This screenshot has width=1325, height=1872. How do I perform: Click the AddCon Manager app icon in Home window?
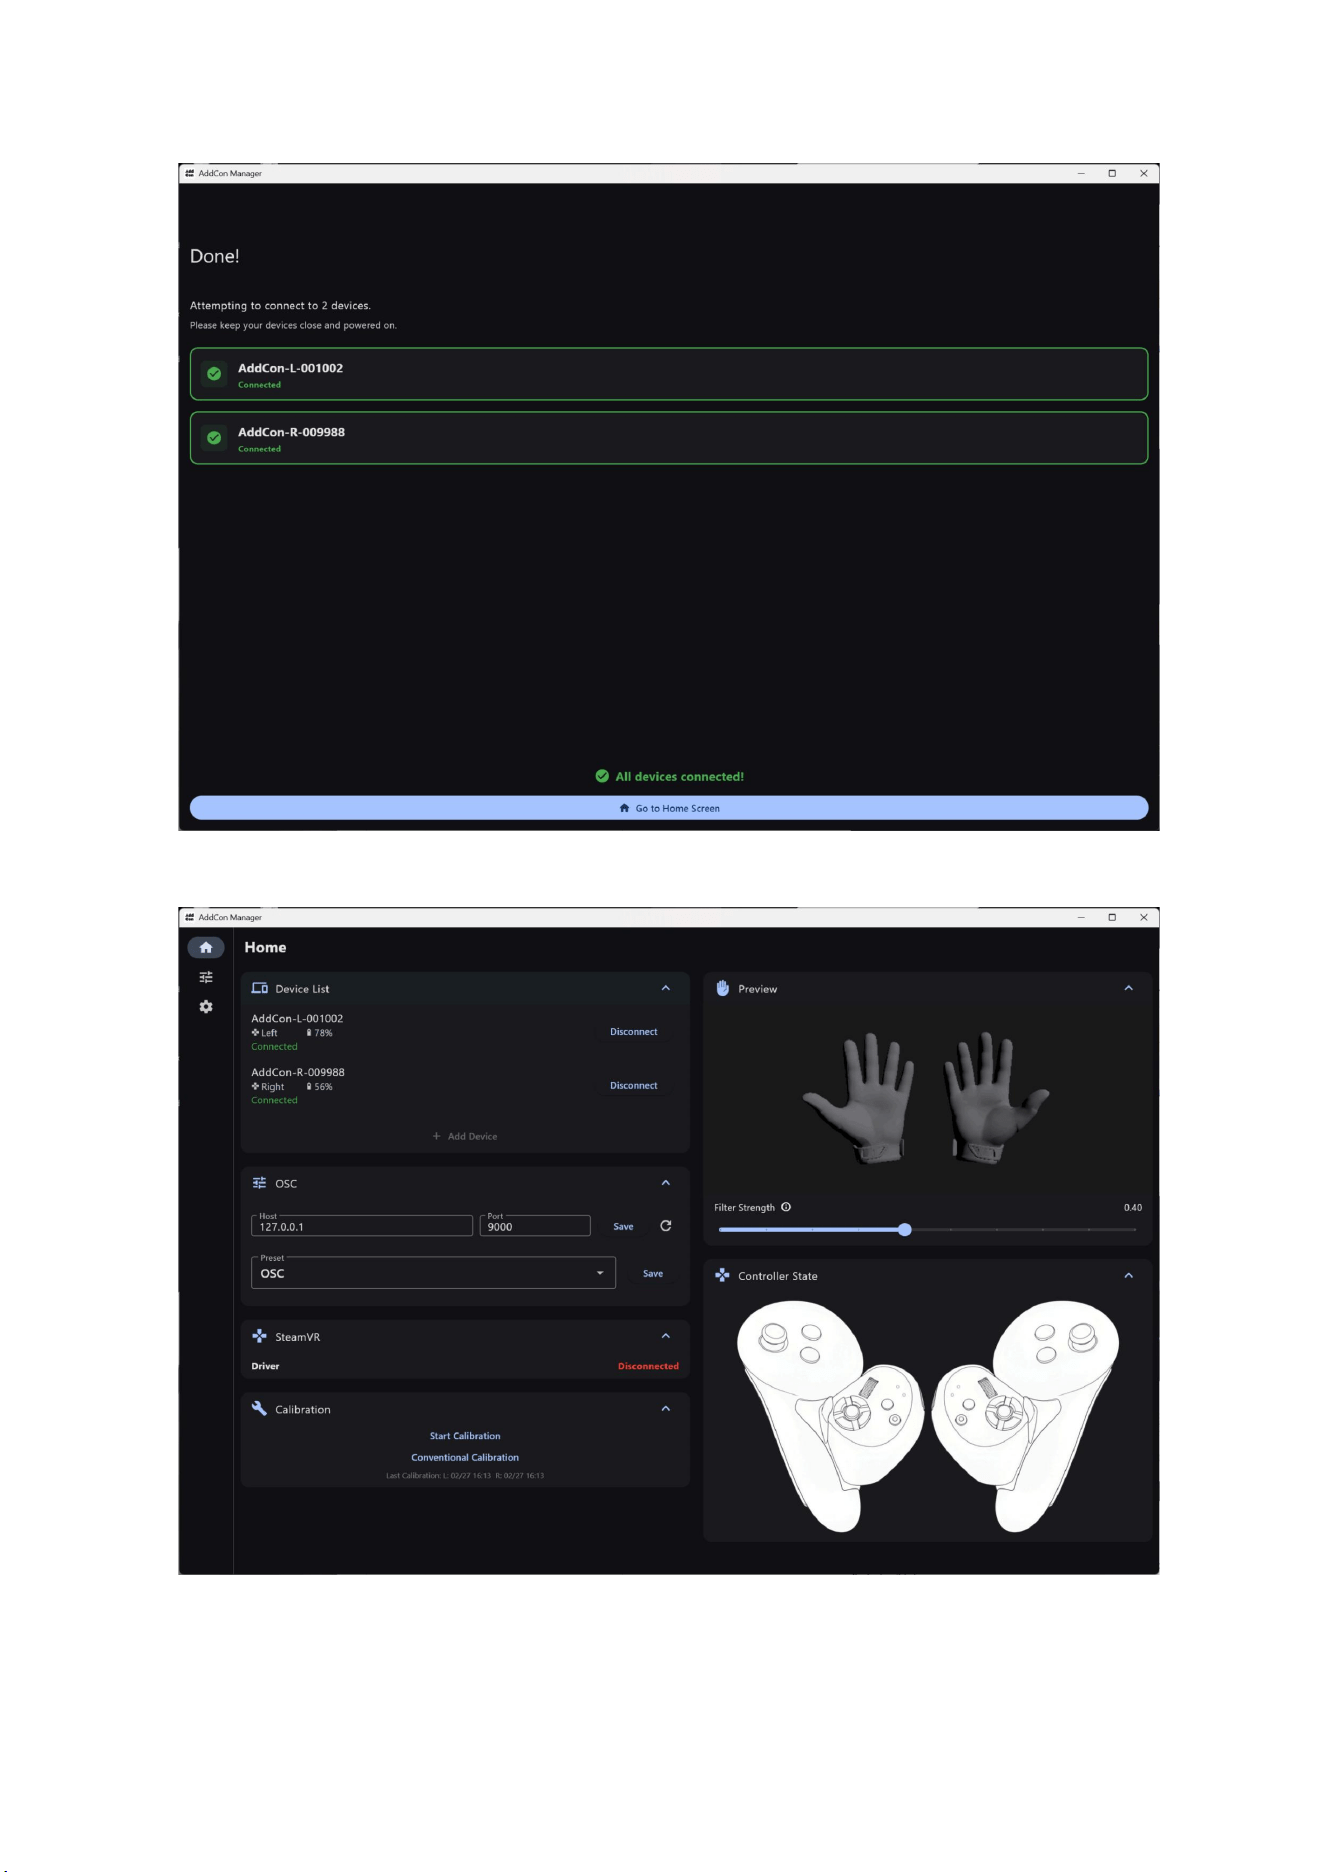(x=189, y=917)
